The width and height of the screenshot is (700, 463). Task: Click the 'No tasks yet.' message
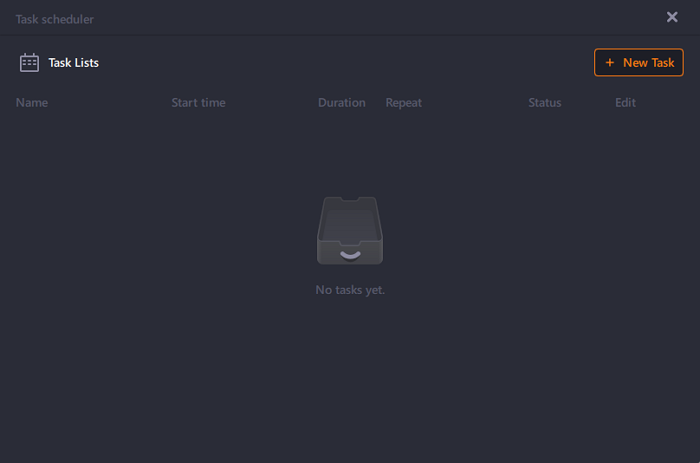[x=350, y=290]
